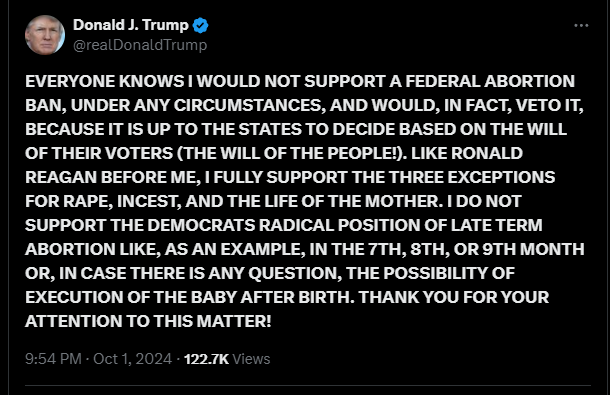Click the Oct 1, 2024 date

132,359
